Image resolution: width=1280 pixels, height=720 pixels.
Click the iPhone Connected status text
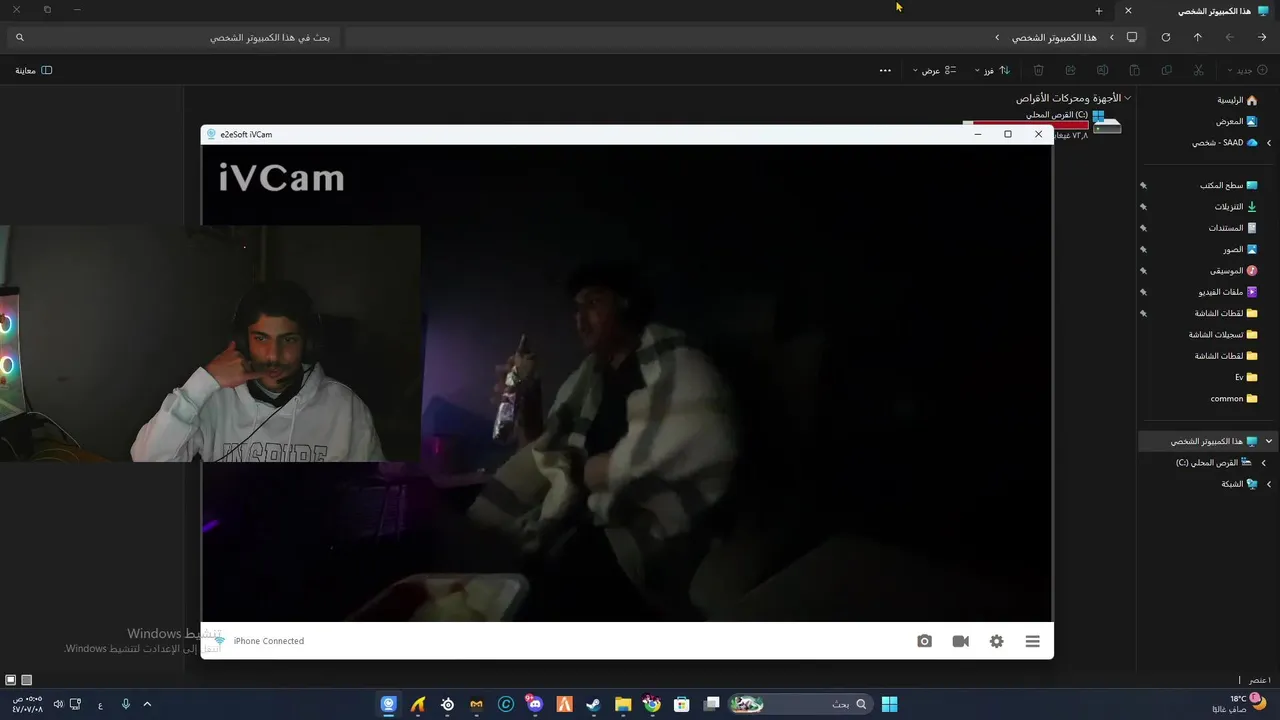(x=268, y=641)
